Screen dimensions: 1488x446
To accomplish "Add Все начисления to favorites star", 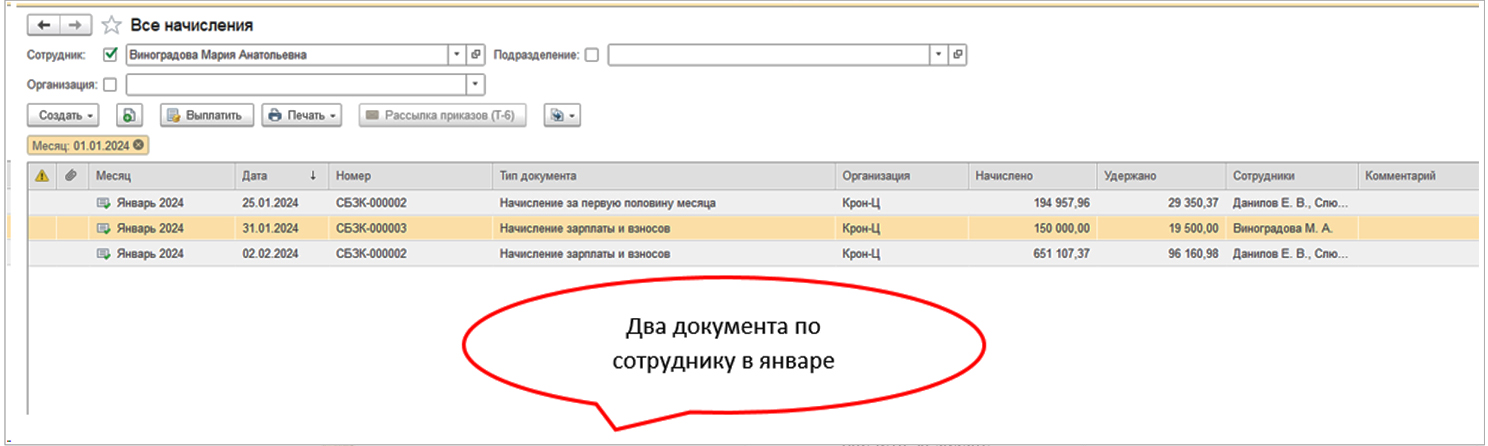I will tap(112, 25).
